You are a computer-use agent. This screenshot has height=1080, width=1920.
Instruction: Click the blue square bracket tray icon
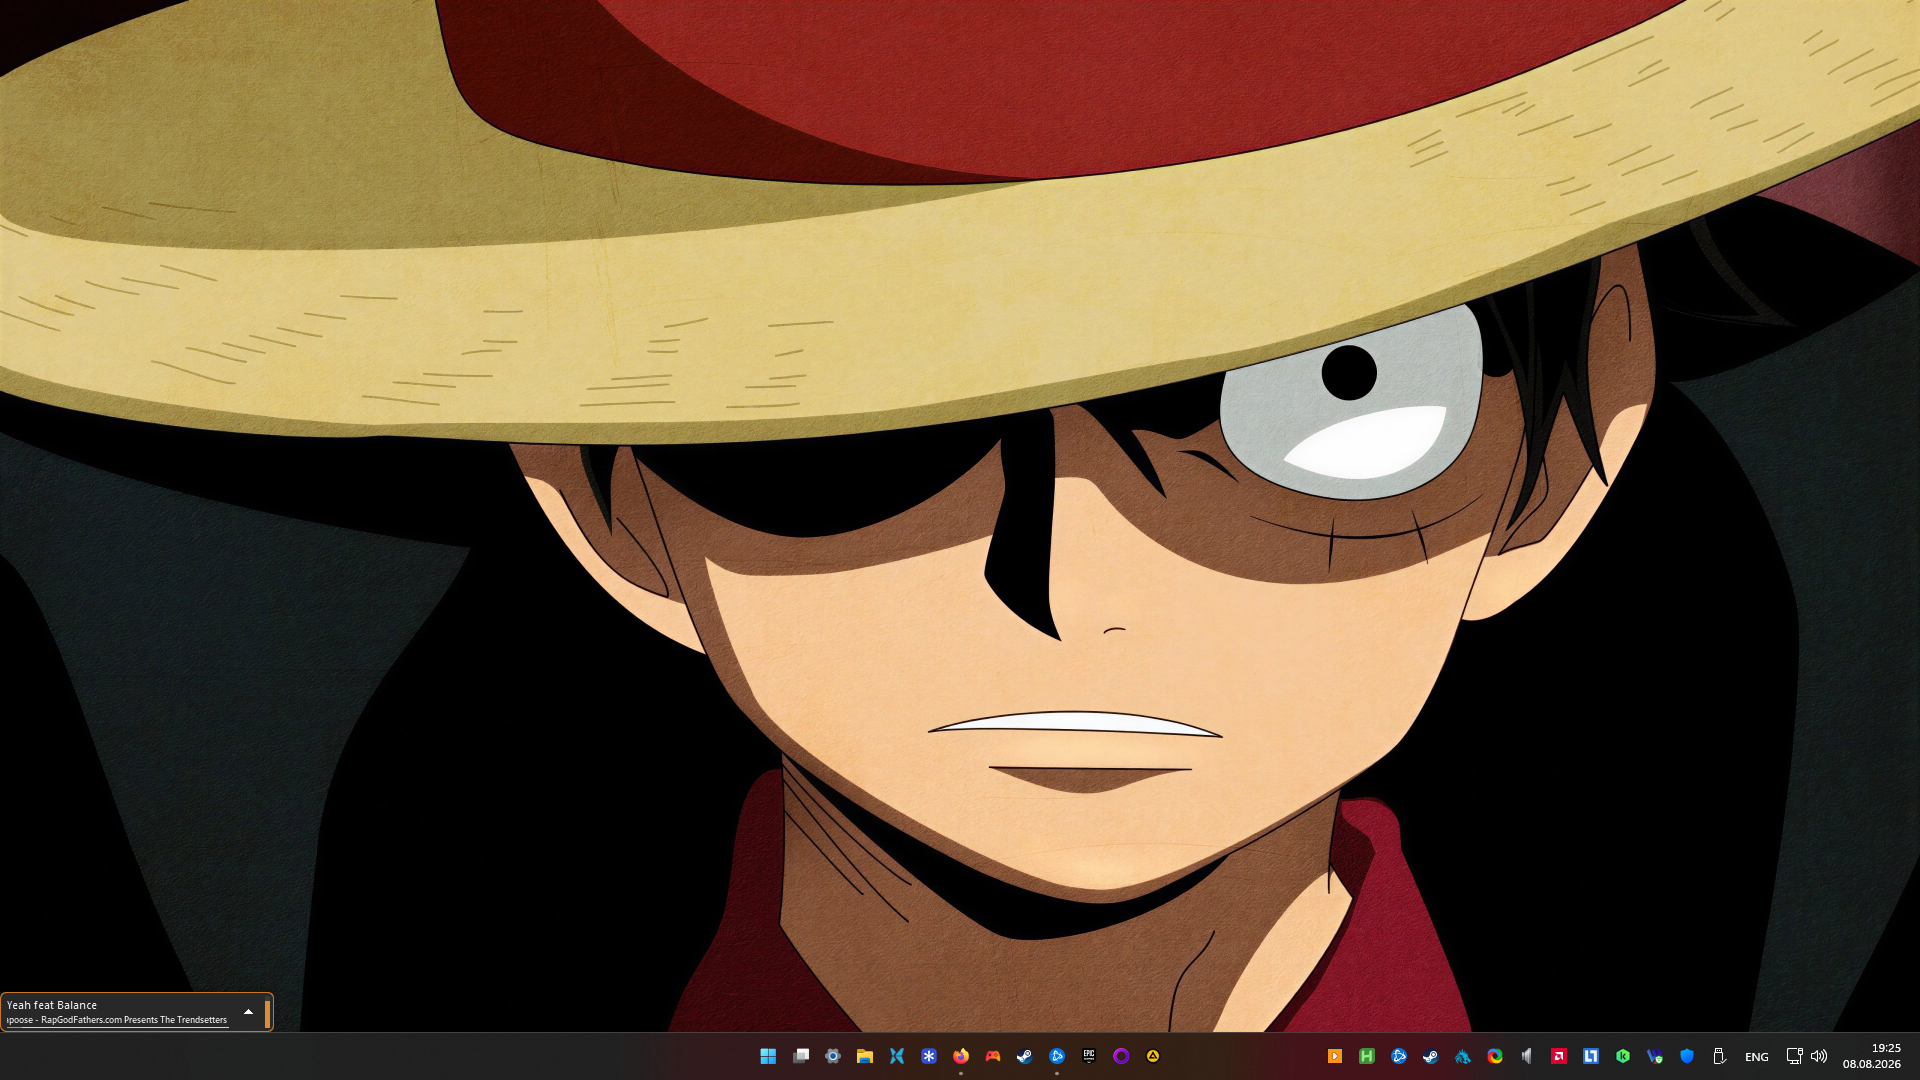click(x=1591, y=1056)
